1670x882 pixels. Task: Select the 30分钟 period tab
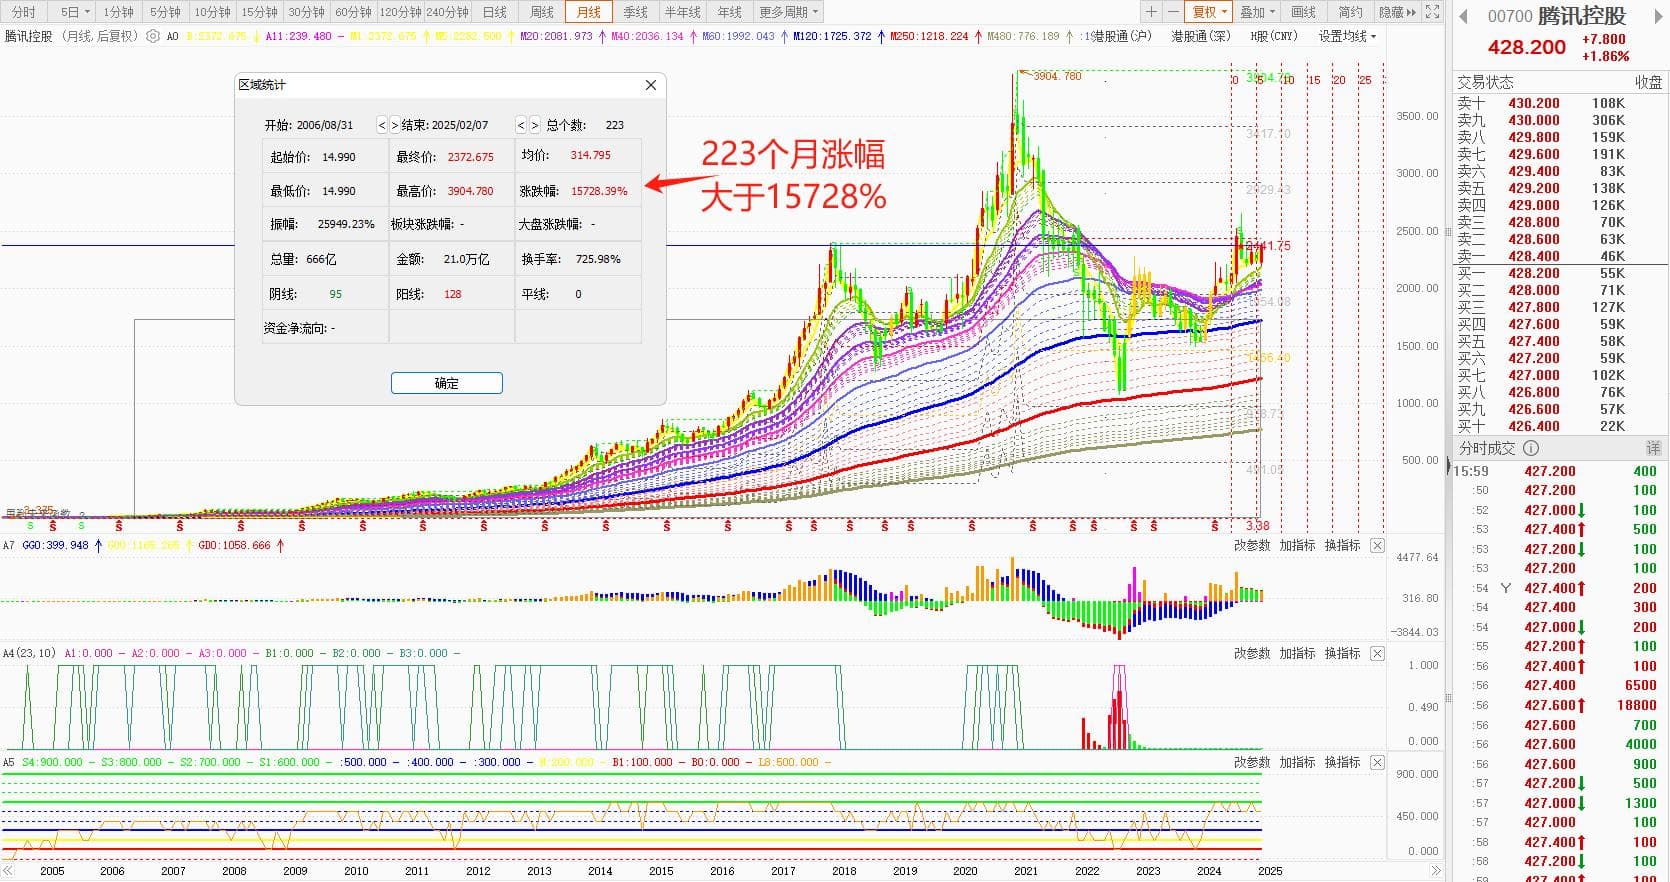pyautogui.click(x=306, y=12)
